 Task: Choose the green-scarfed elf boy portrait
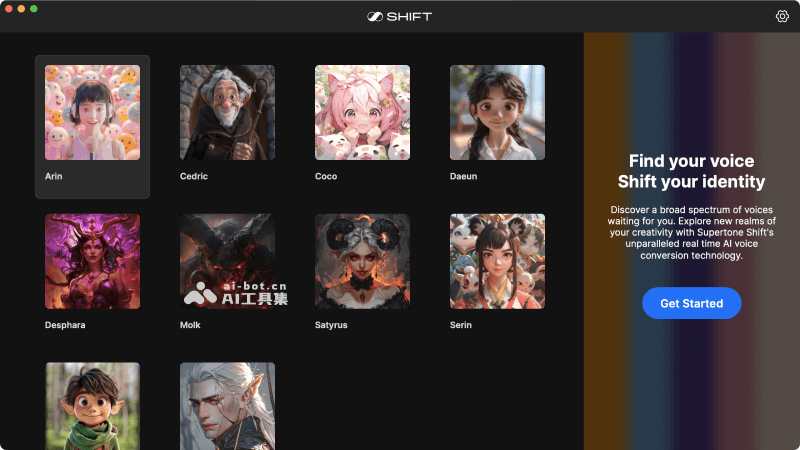[x=92, y=406]
